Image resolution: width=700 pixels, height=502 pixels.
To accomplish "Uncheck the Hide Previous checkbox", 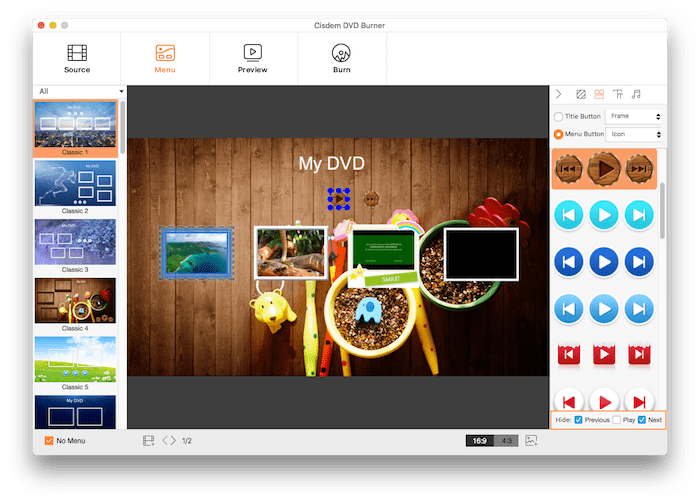I will (x=579, y=420).
